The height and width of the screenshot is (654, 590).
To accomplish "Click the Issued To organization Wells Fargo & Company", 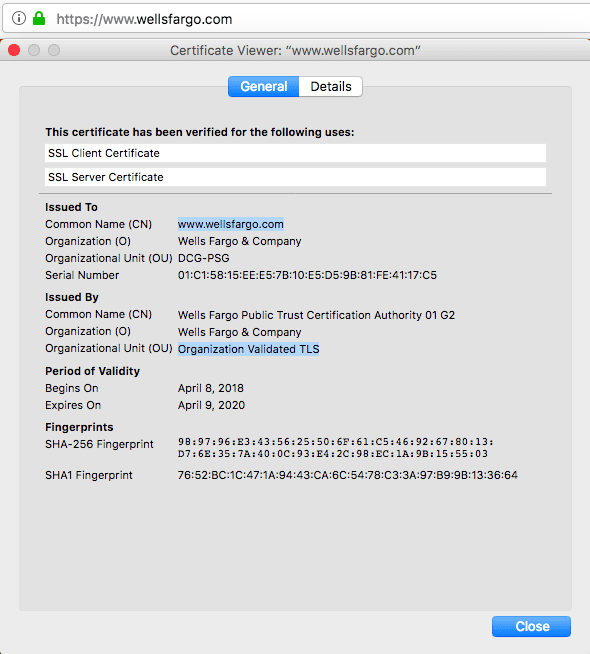I will [239, 241].
